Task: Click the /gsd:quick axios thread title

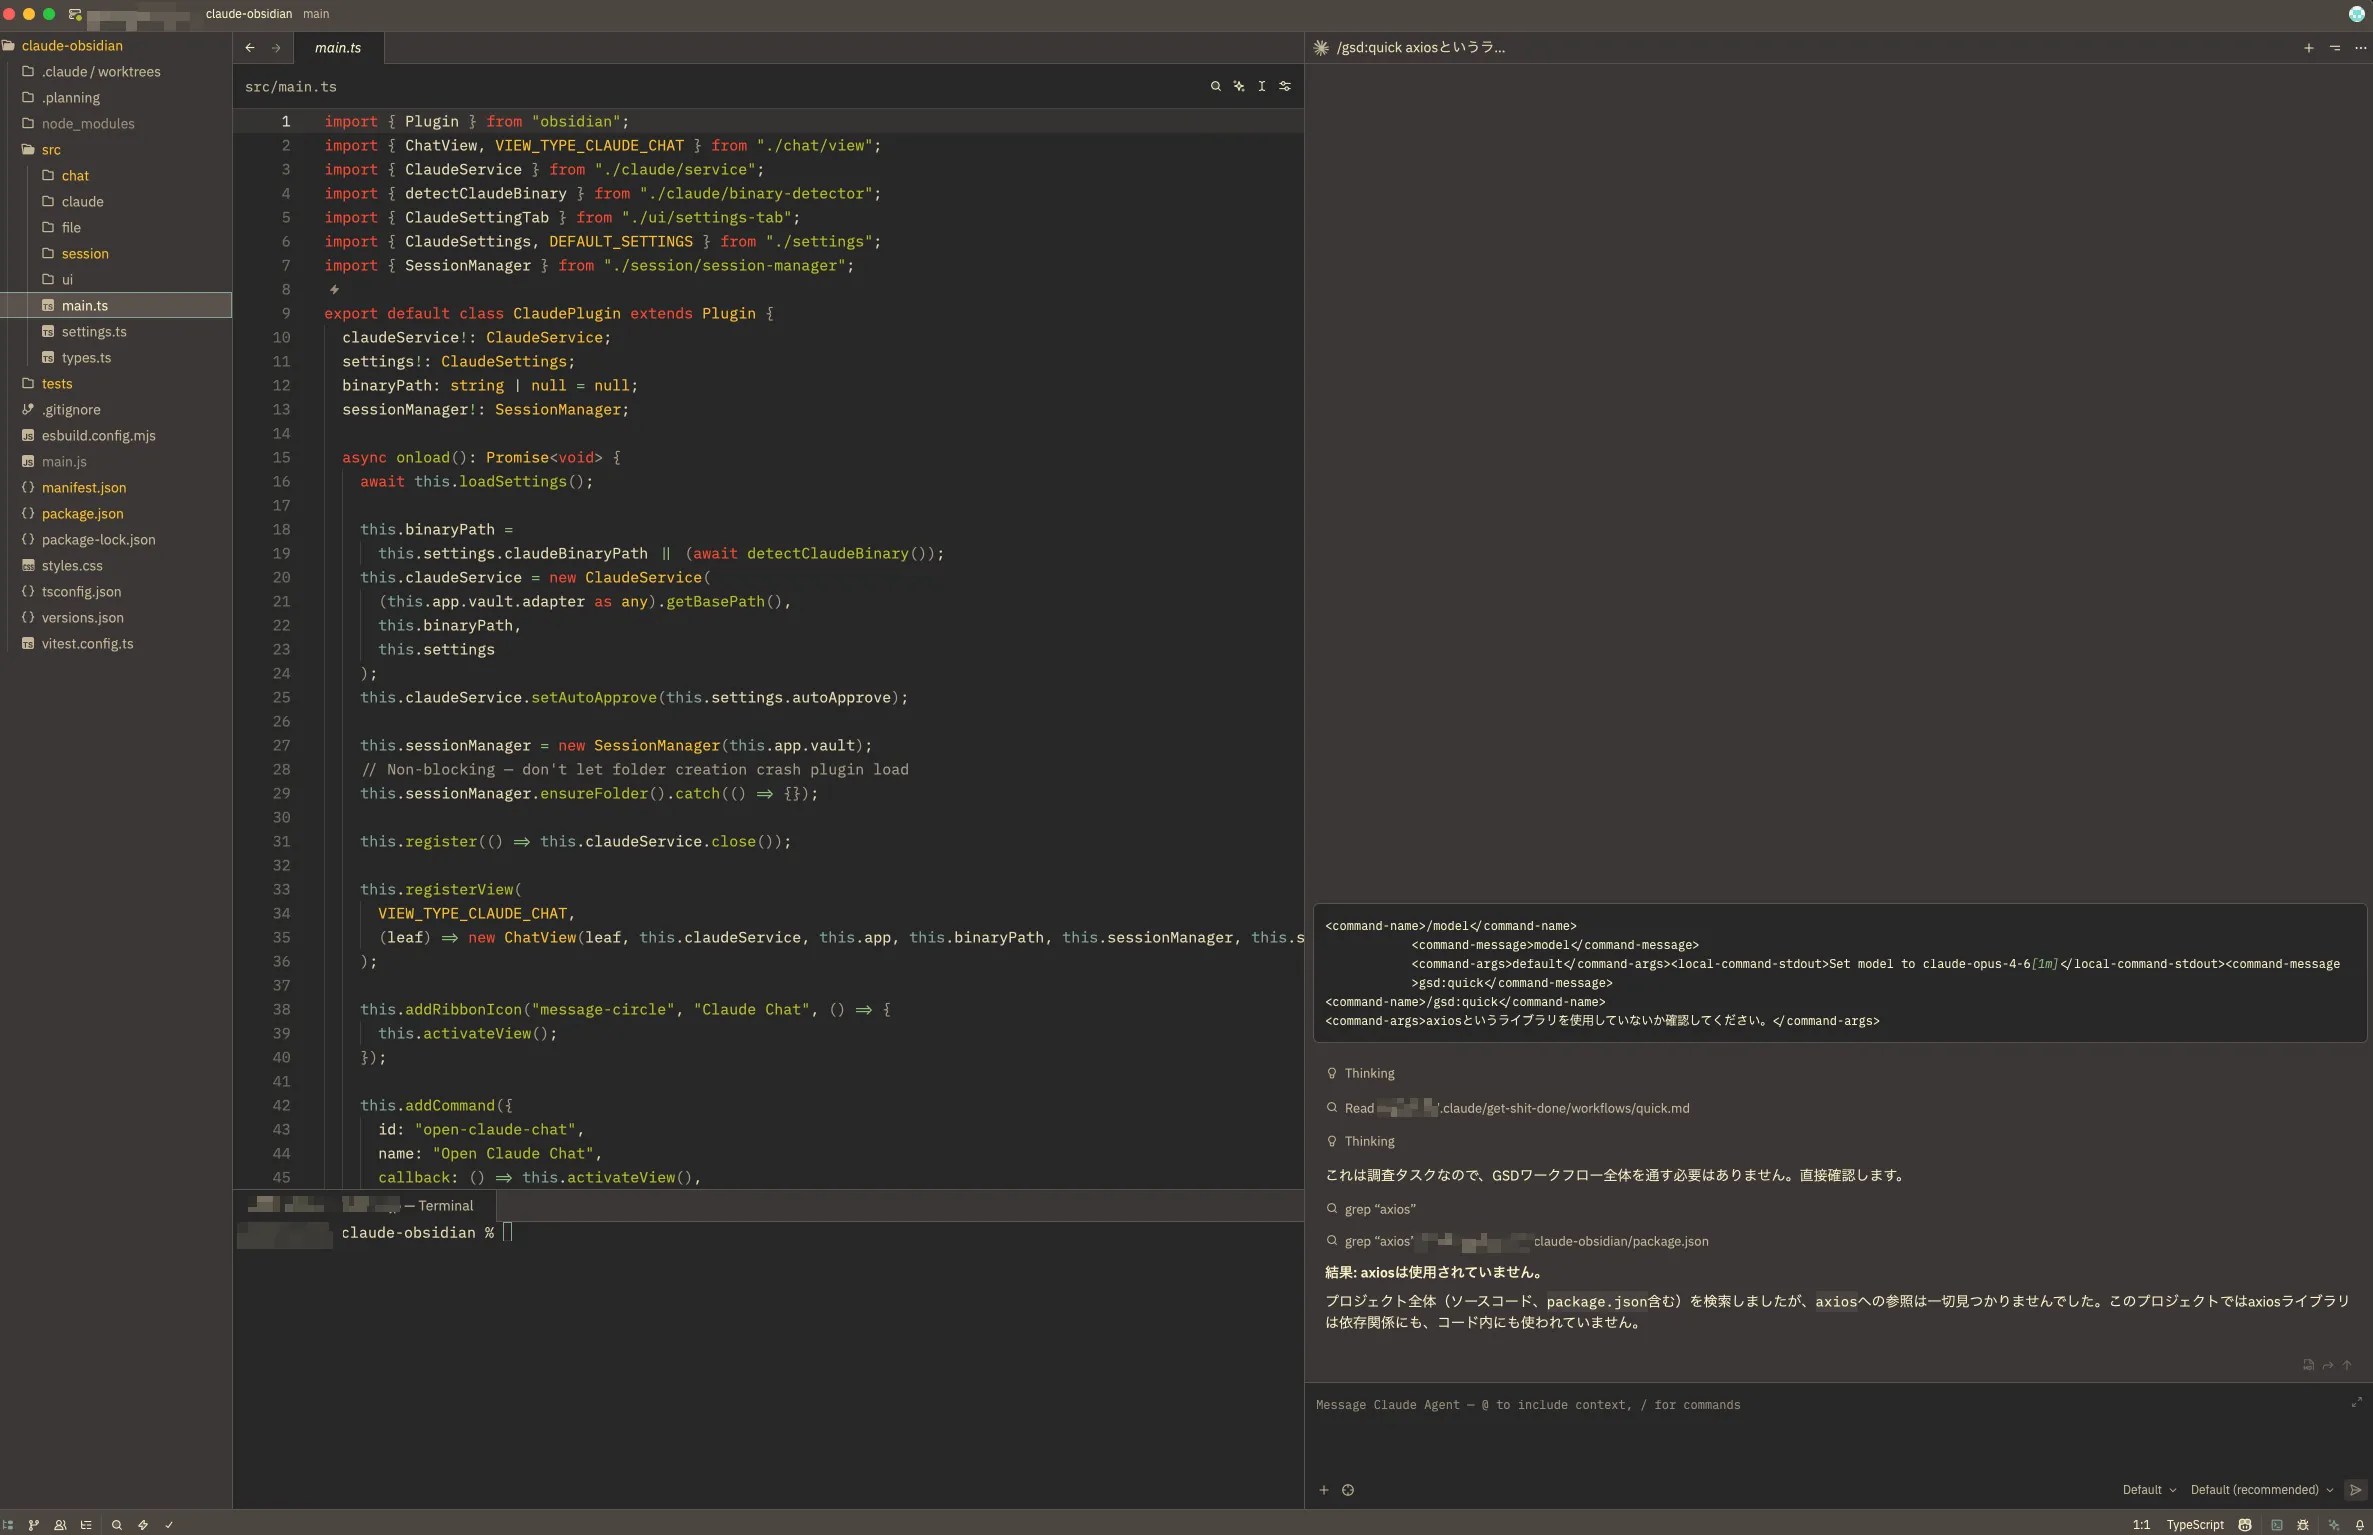Action: [x=1420, y=47]
